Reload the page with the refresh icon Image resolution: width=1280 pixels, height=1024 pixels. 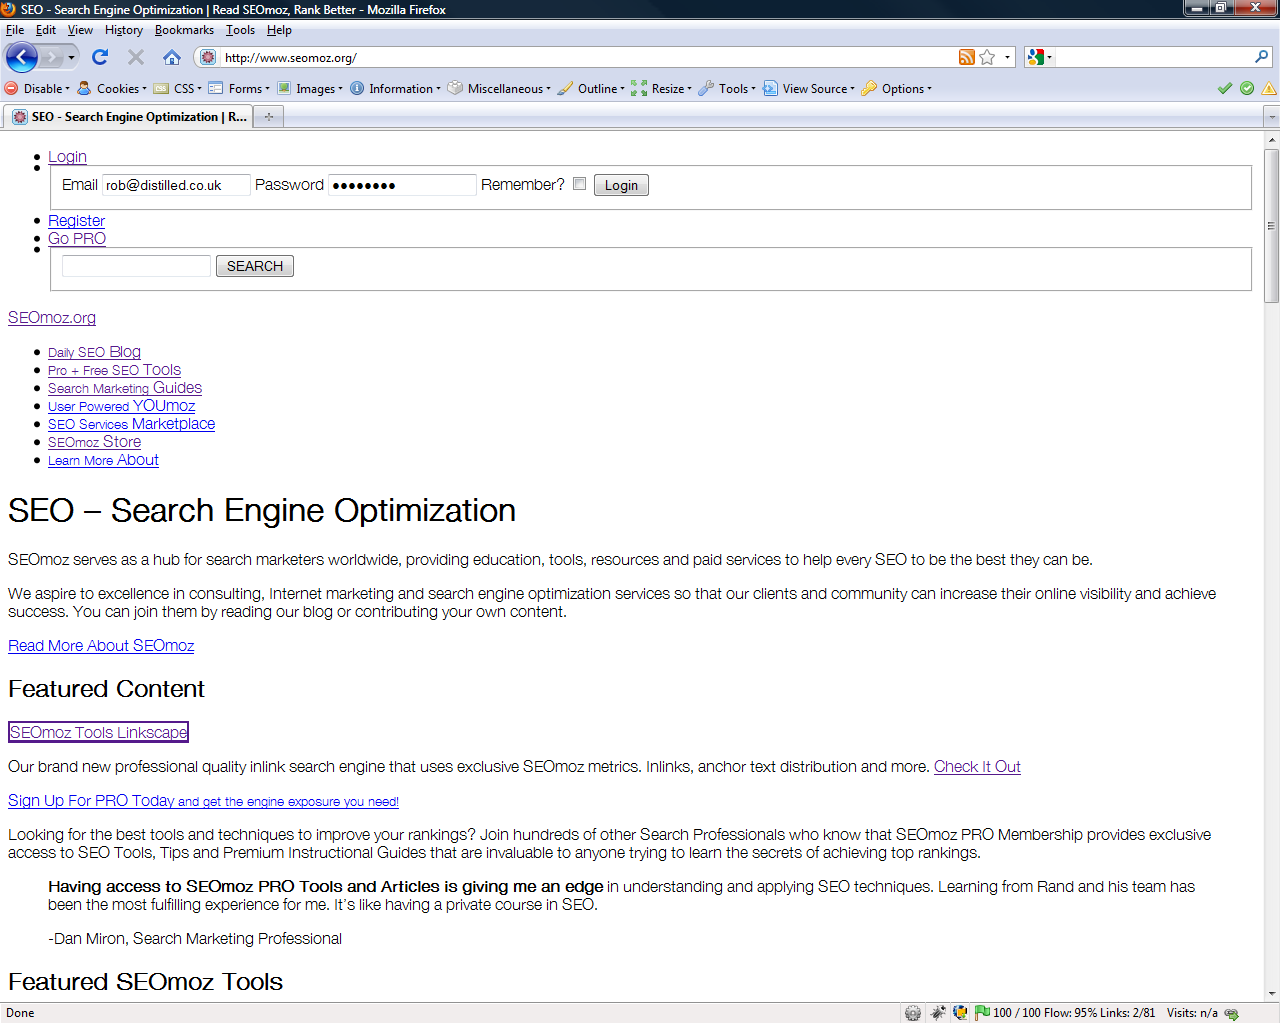pyautogui.click(x=100, y=57)
